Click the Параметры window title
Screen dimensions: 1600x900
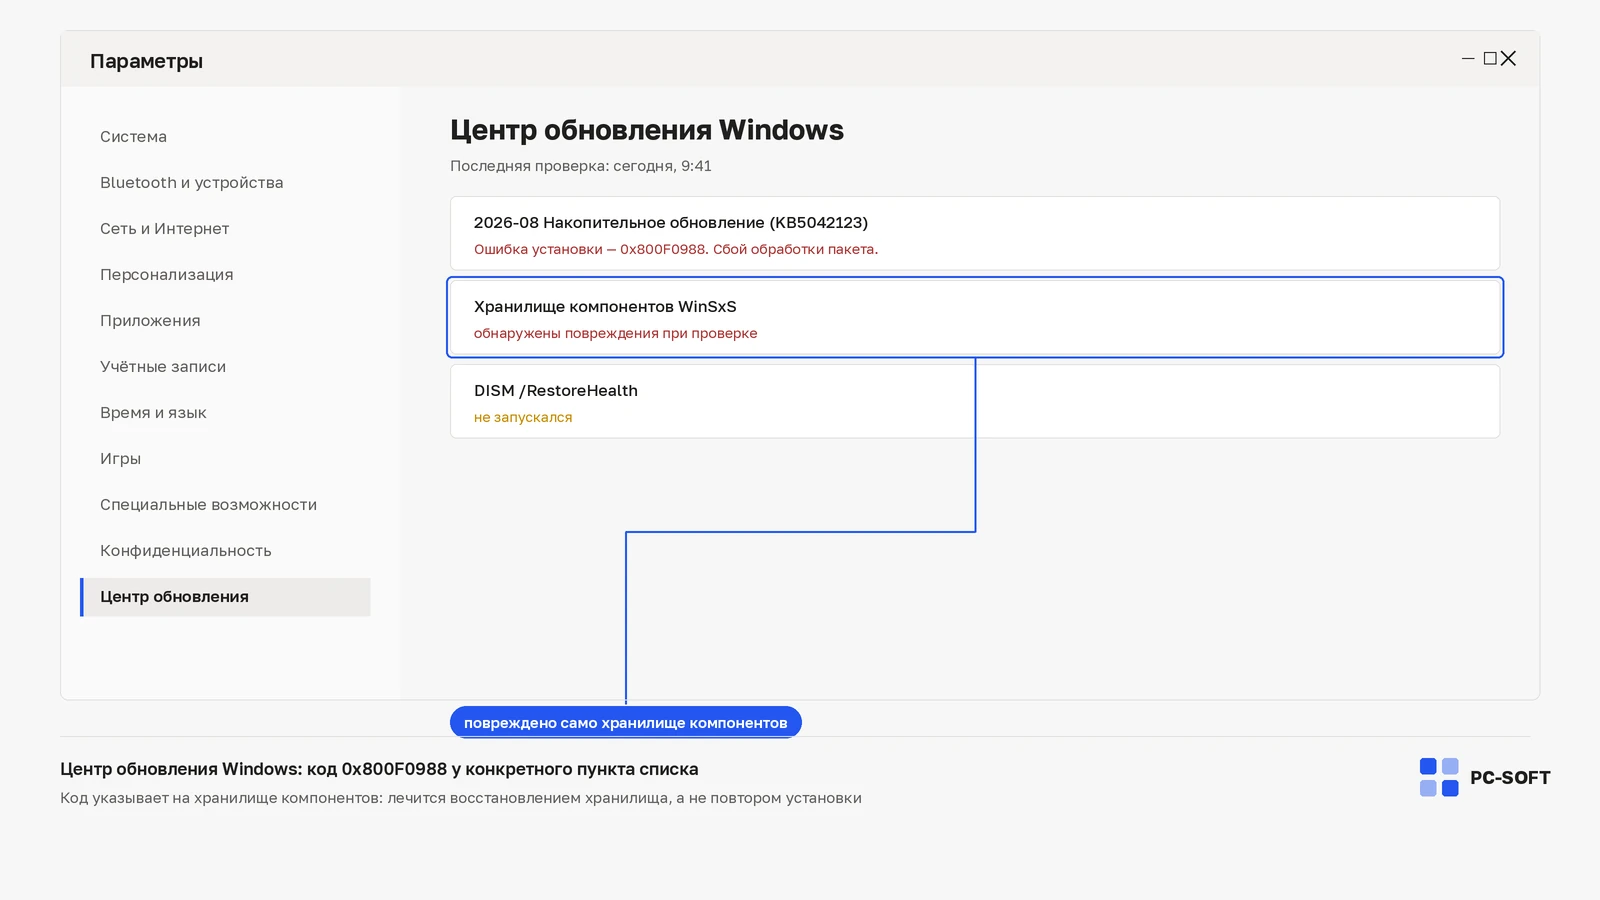click(146, 61)
